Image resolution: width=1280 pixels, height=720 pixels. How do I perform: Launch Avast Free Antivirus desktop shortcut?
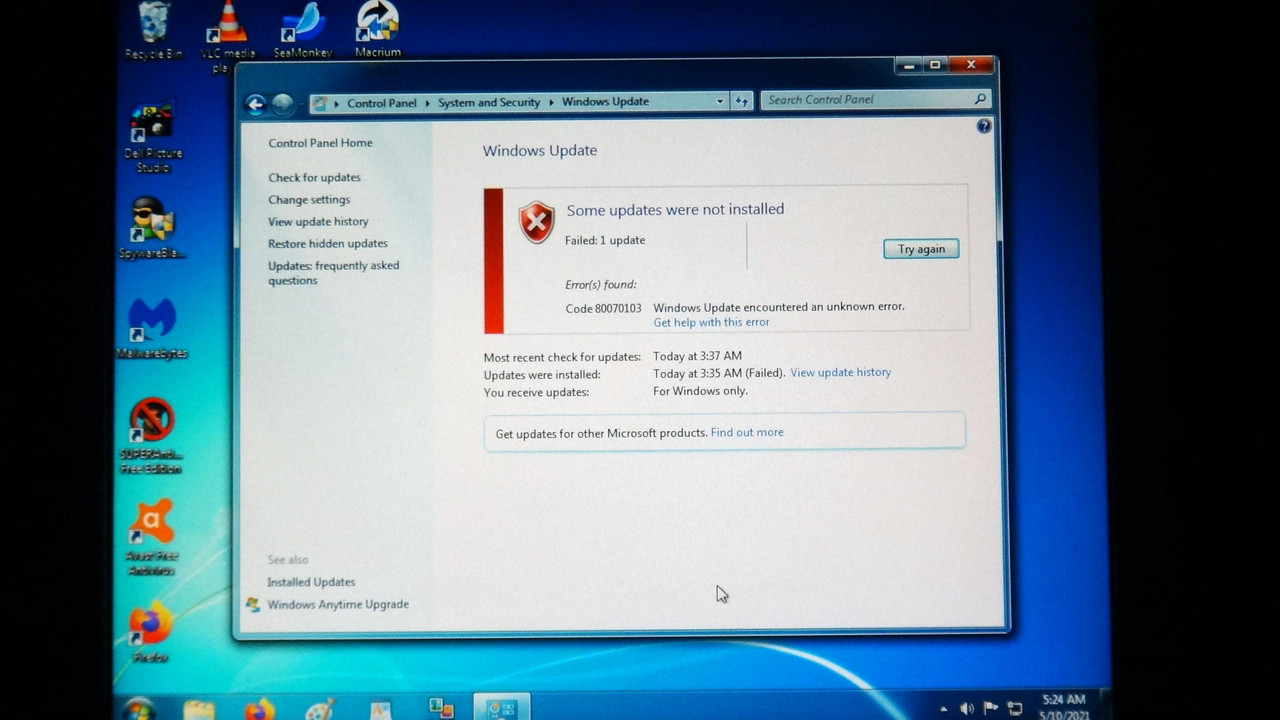point(151,538)
